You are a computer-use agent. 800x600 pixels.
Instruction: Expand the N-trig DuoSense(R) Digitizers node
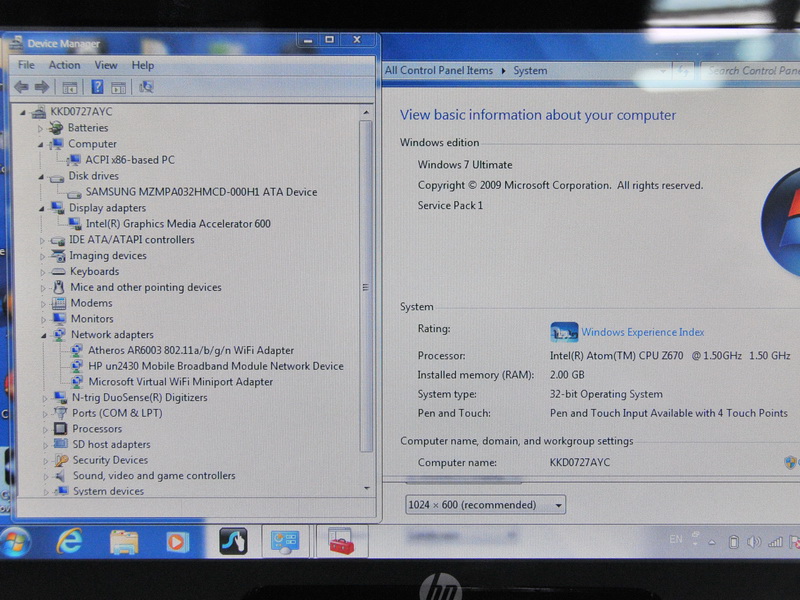tap(45, 398)
